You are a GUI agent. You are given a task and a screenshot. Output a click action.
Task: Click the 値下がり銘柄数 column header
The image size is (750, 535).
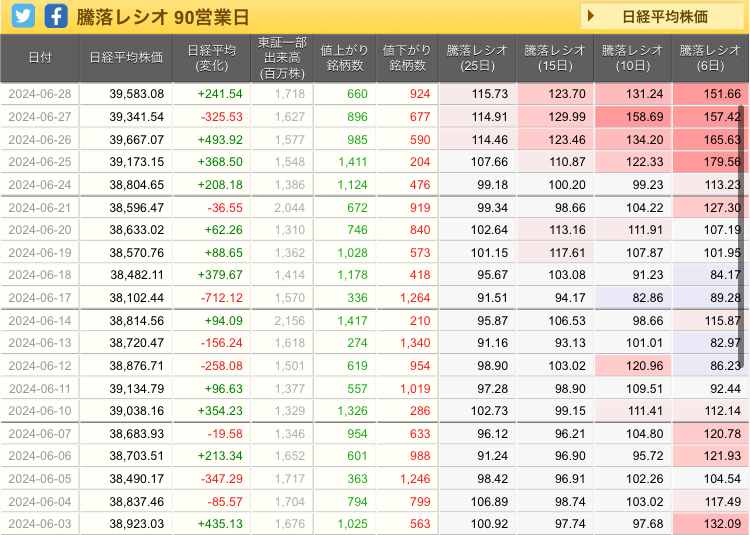pos(408,58)
